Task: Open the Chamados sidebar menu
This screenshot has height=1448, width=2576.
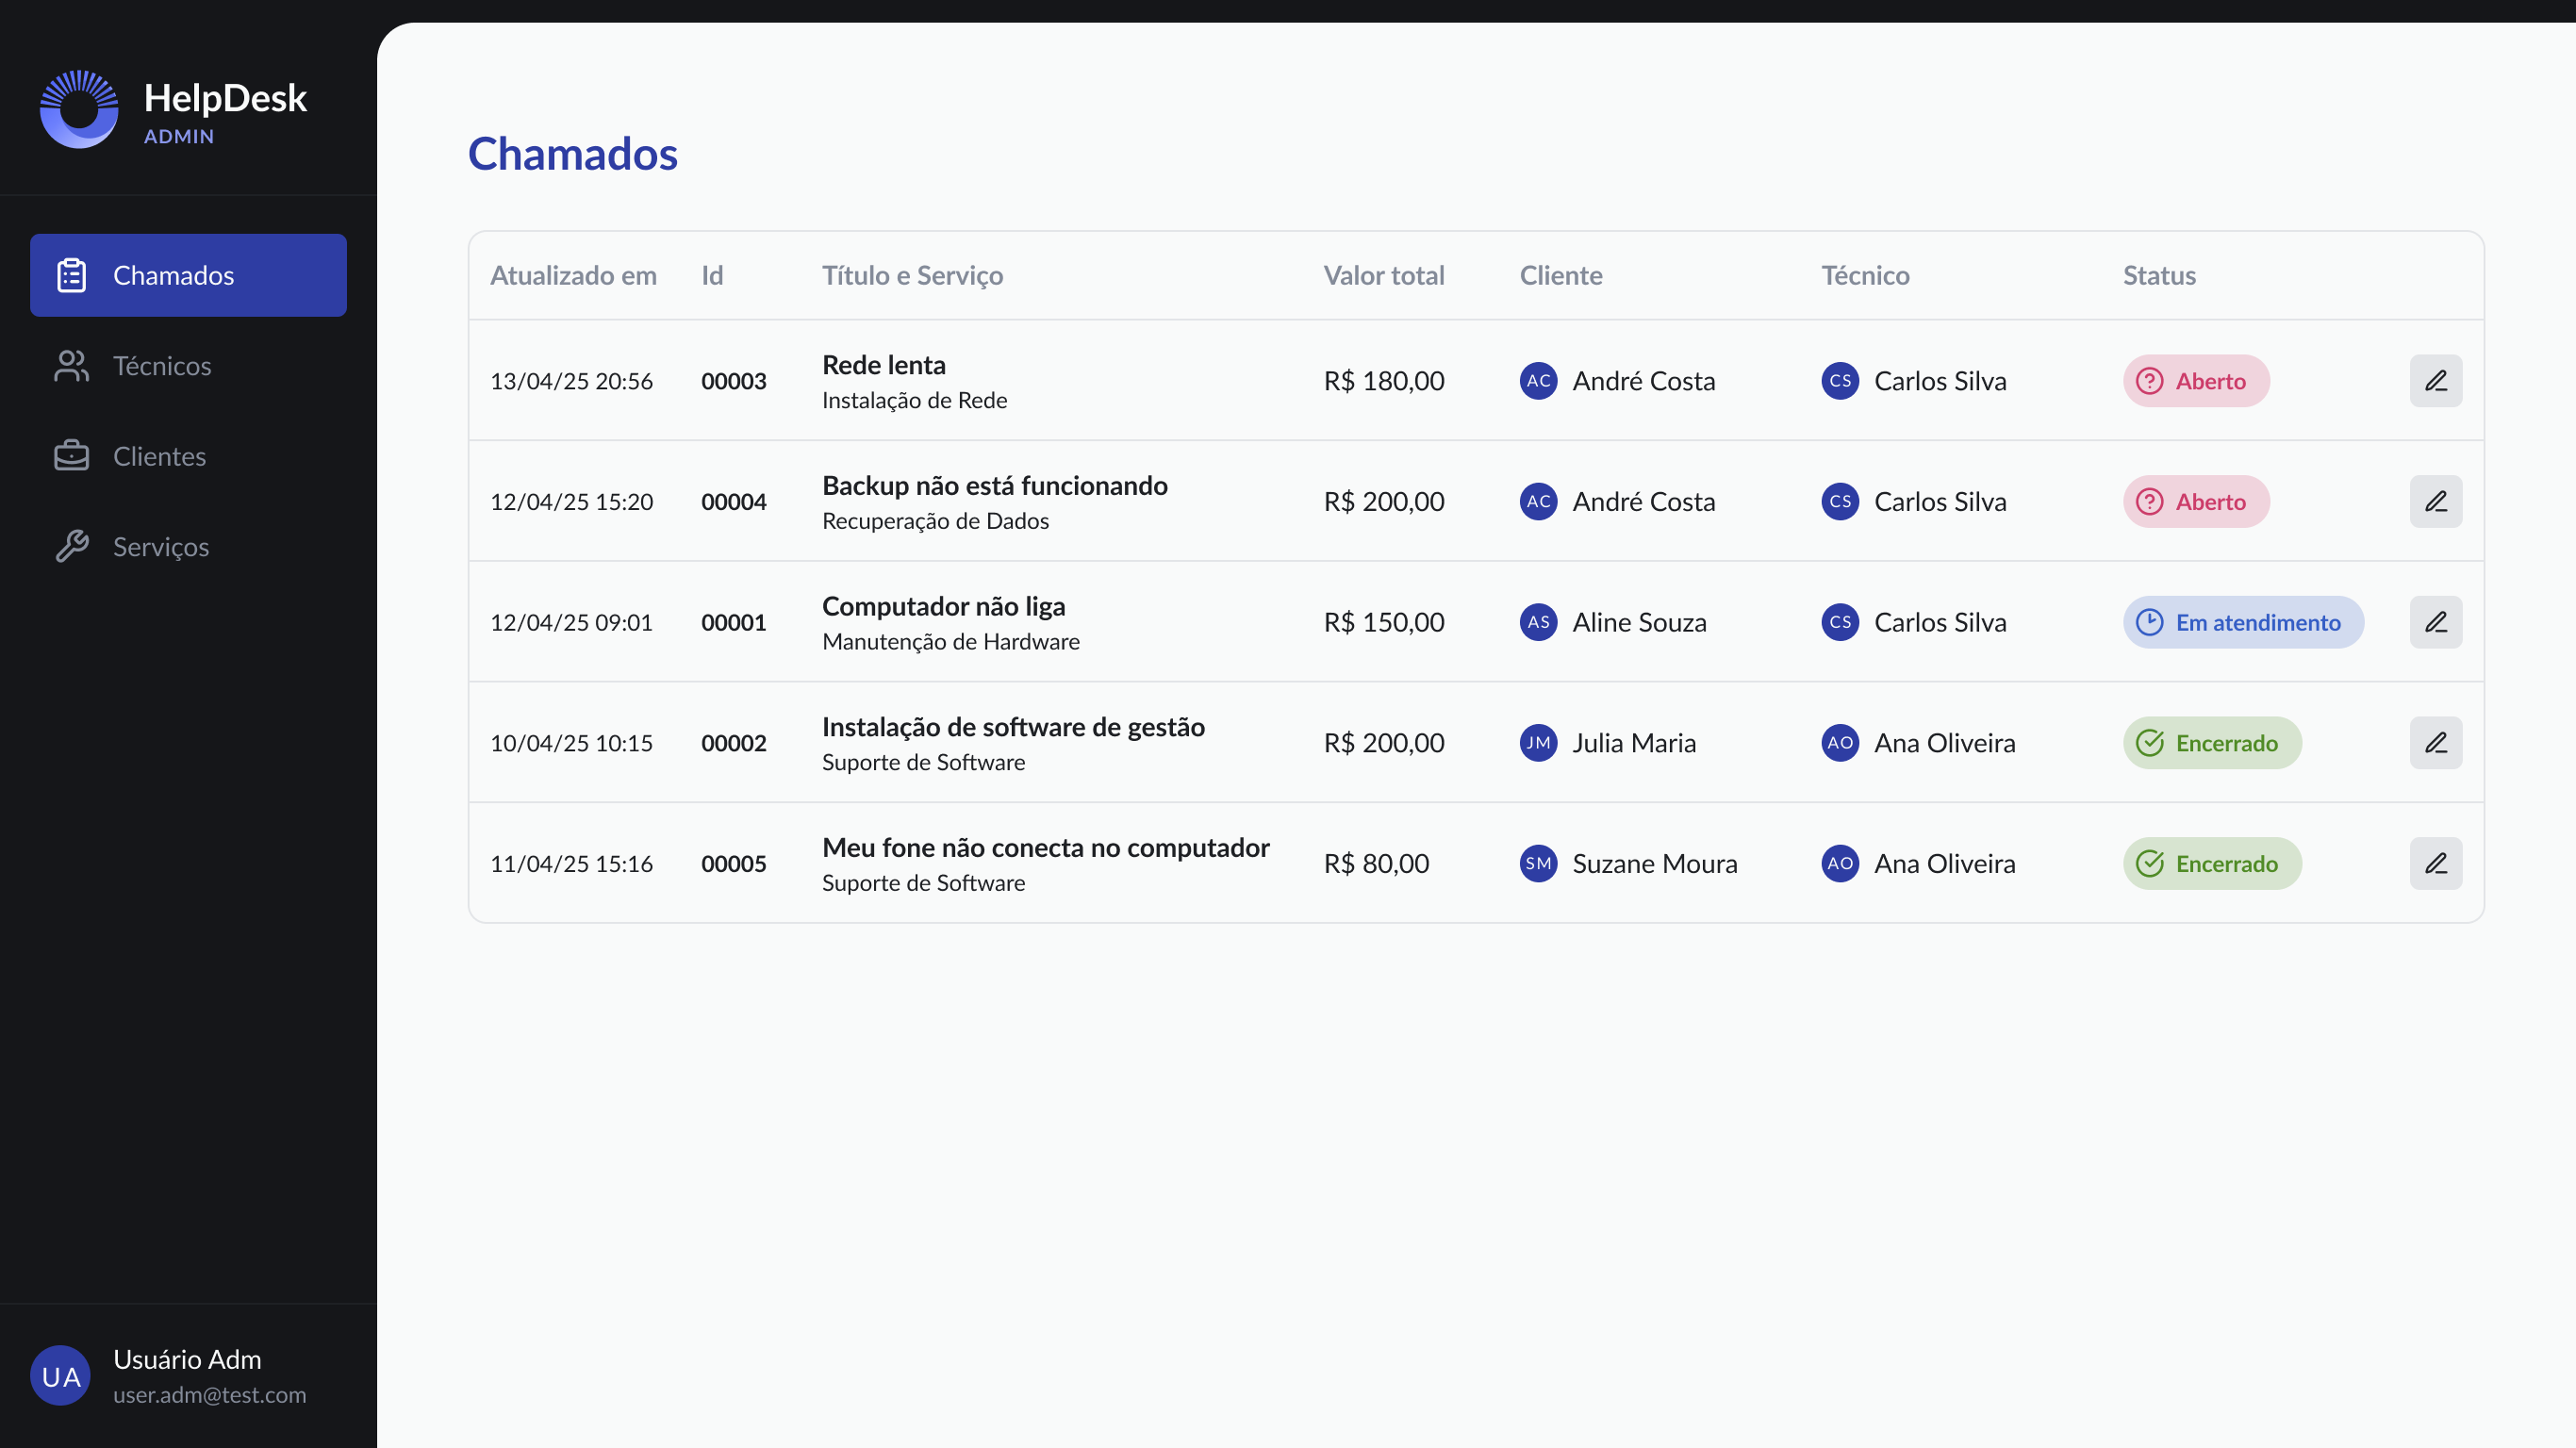Action: coord(188,275)
